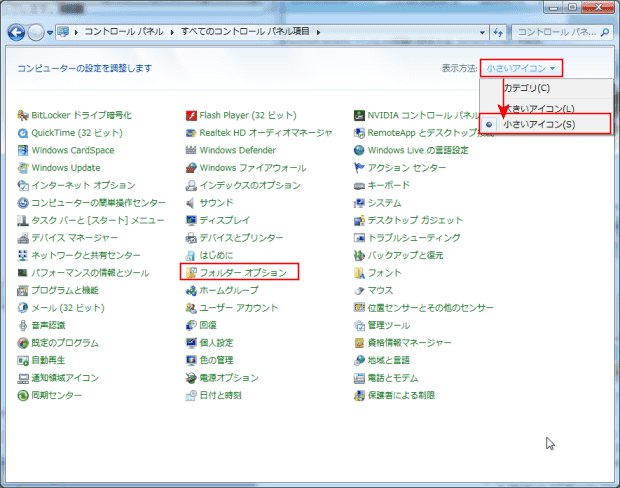Click the Flash Player (32 ビット) icon
The height and width of the screenshot is (488, 620).
(x=191, y=115)
